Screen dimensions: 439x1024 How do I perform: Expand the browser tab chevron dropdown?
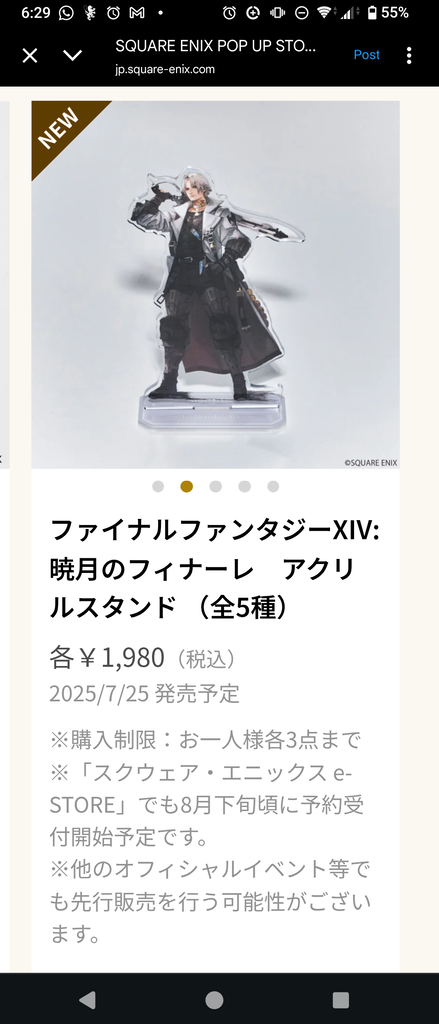pyautogui.click(x=73, y=56)
